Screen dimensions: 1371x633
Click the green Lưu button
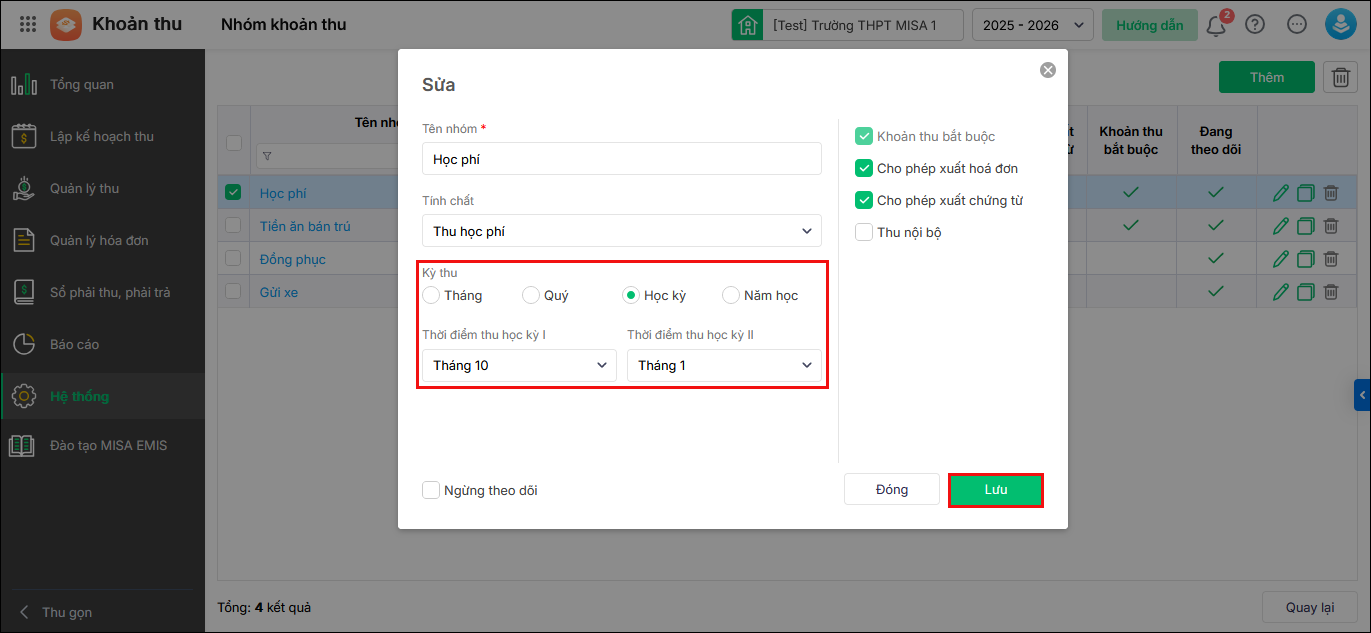(995, 490)
